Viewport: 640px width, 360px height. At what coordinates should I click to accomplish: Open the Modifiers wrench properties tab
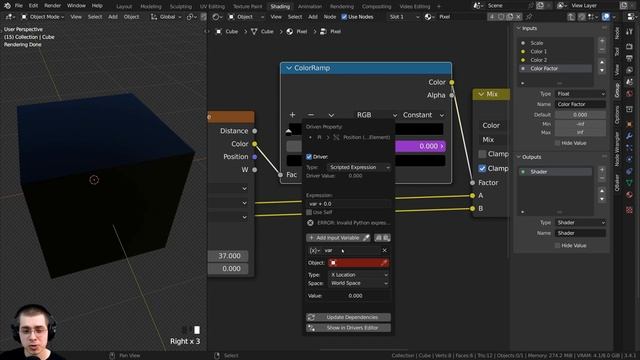(629, 136)
